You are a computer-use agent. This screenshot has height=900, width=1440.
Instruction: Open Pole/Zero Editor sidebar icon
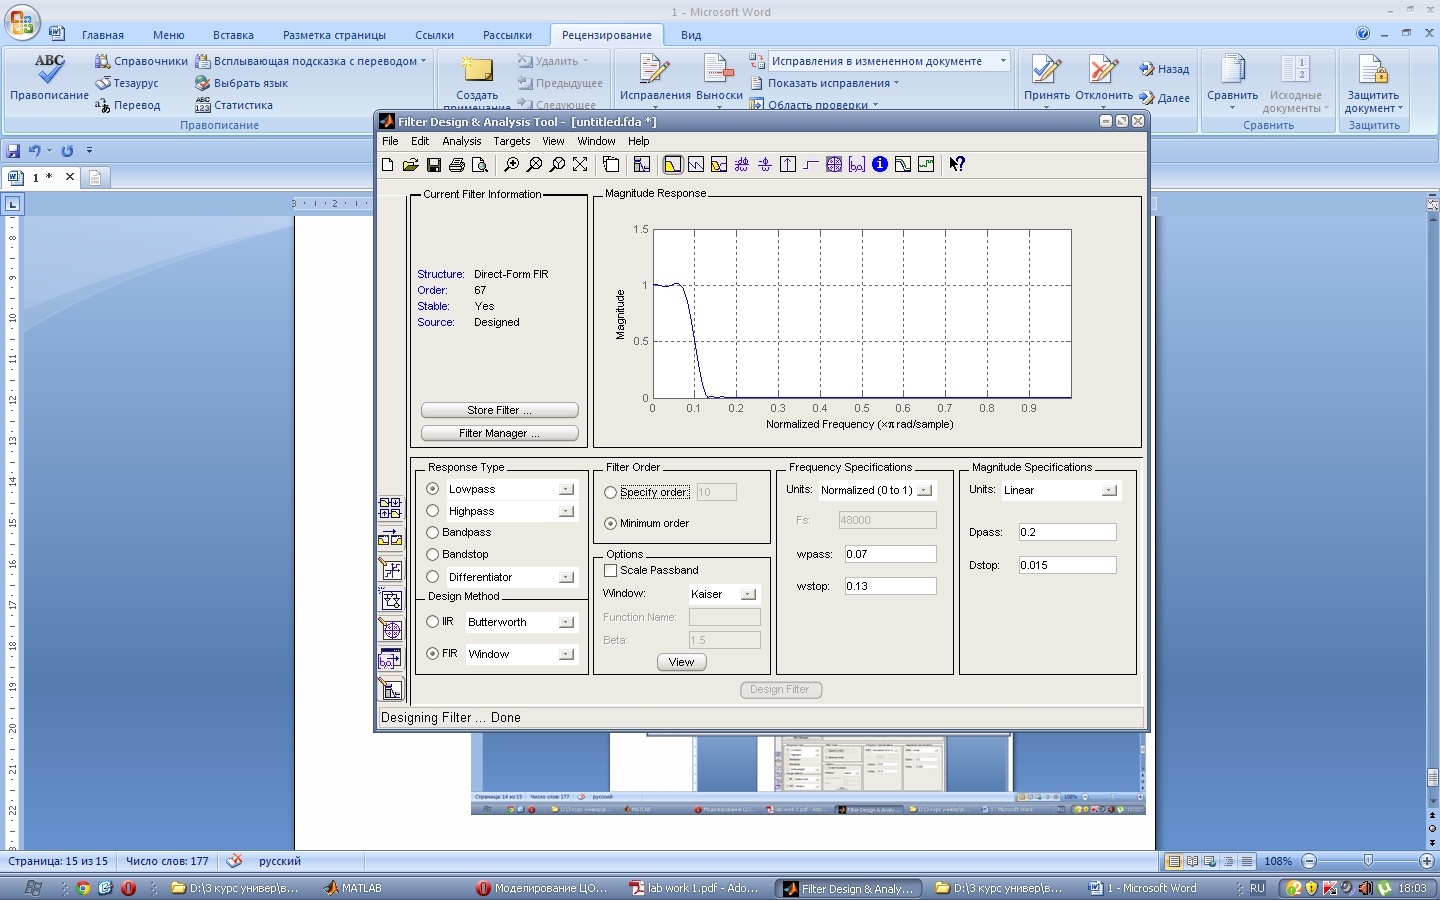click(390, 629)
